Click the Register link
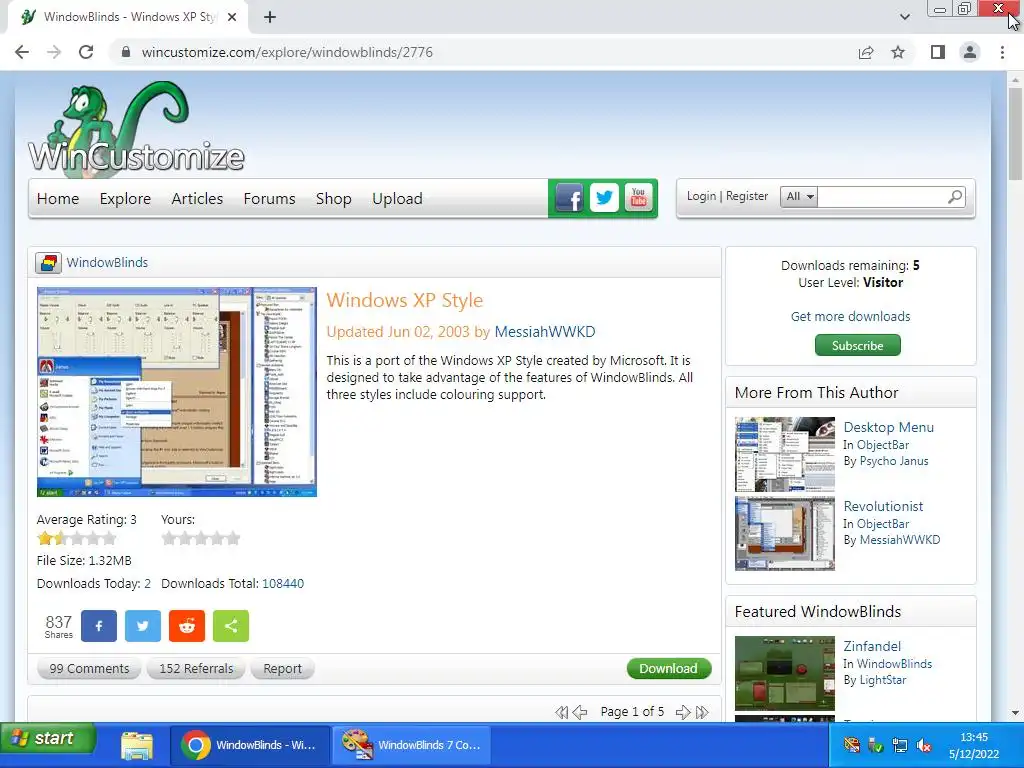This screenshot has height=768, width=1024. tap(746, 196)
